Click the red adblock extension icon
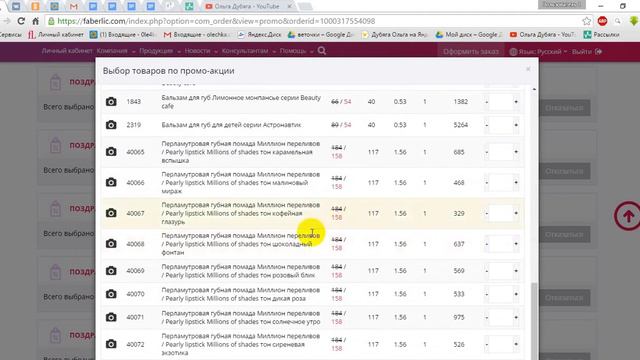Screen dimensions: 640x360 click(602, 21)
